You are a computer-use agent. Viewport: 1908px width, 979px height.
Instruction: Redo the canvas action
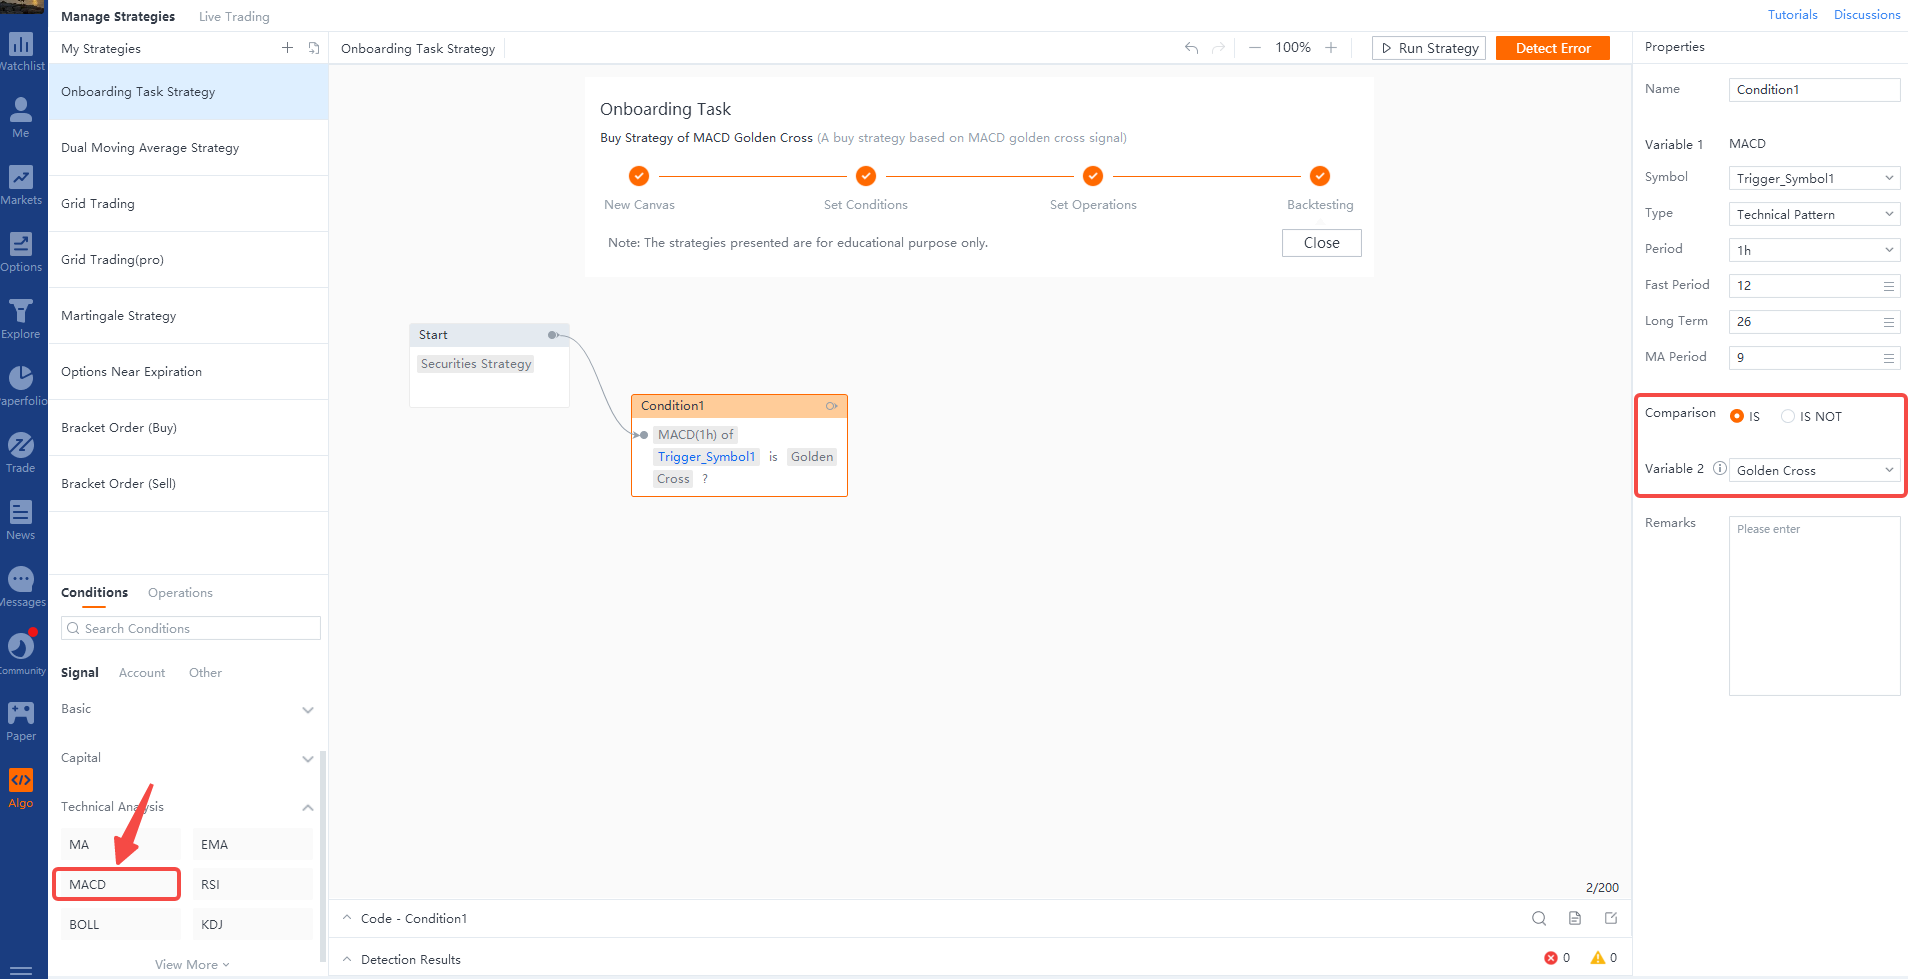coord(1218,48)
